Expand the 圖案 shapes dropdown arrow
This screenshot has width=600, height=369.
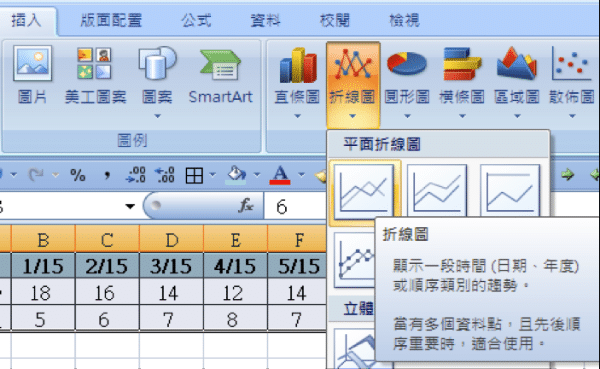pyautogui.click(x=157, y=116)
